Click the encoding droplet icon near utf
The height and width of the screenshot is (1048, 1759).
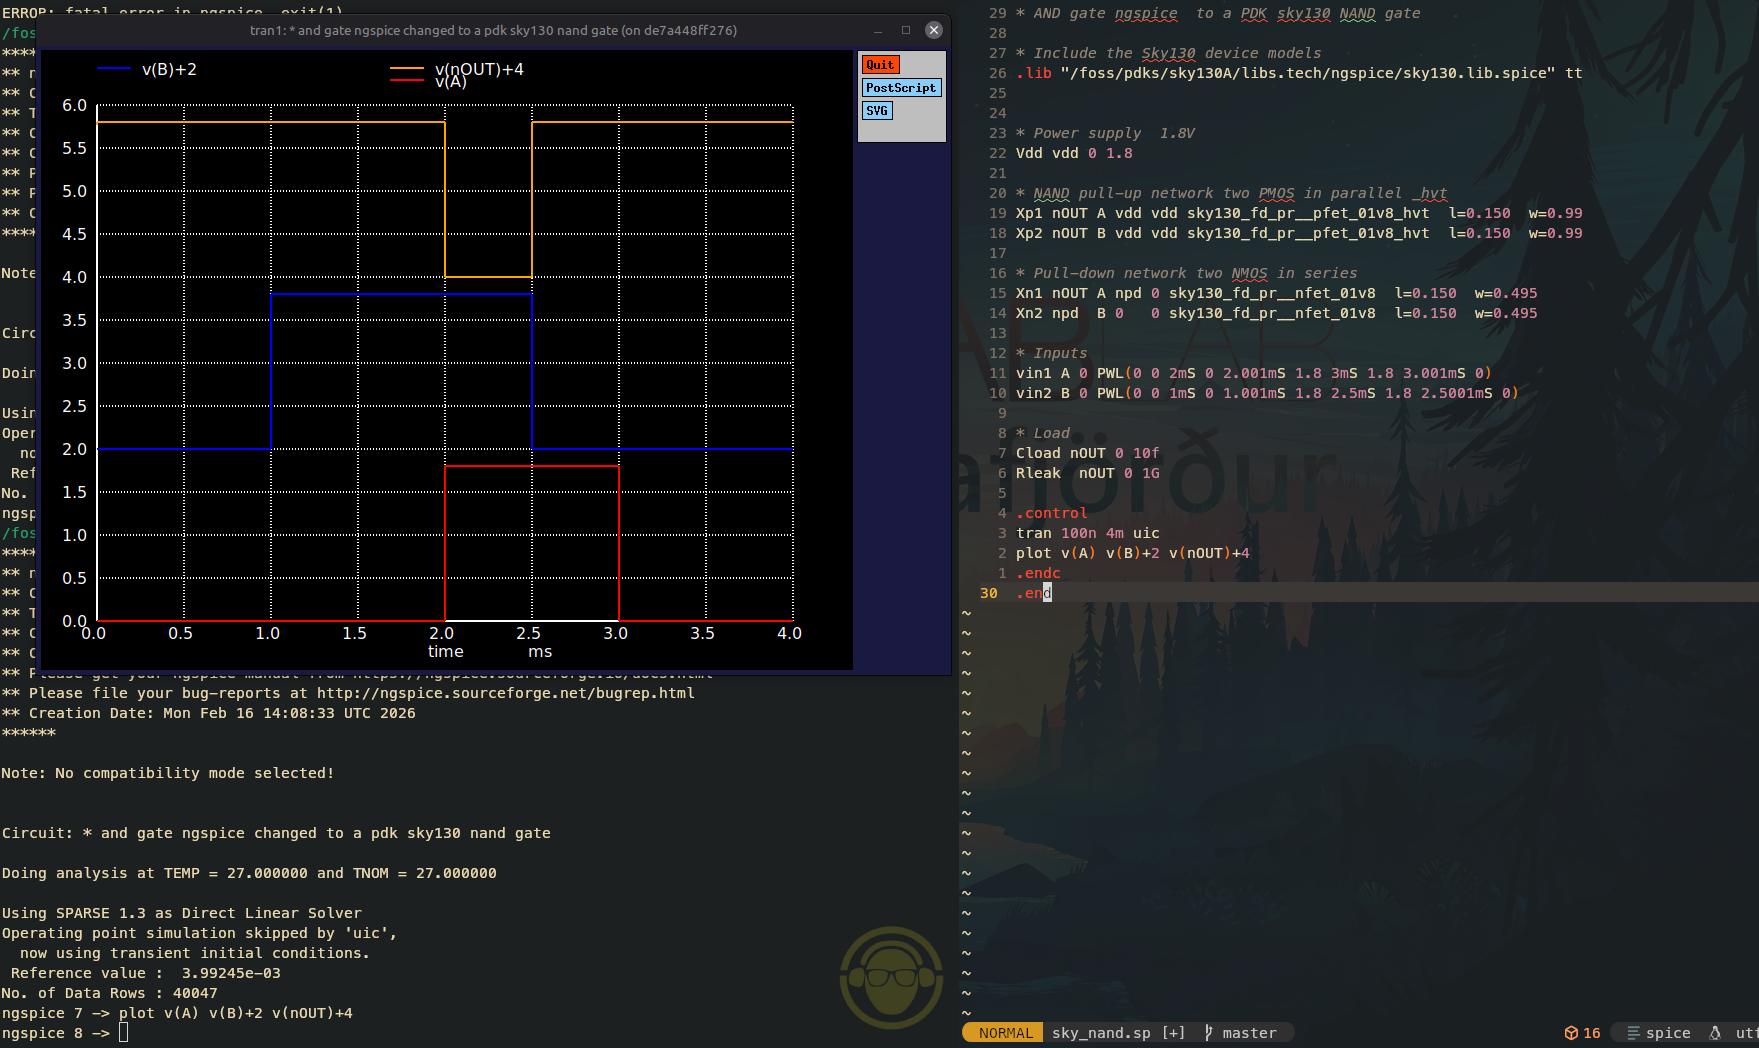tap(1716, 1033)
